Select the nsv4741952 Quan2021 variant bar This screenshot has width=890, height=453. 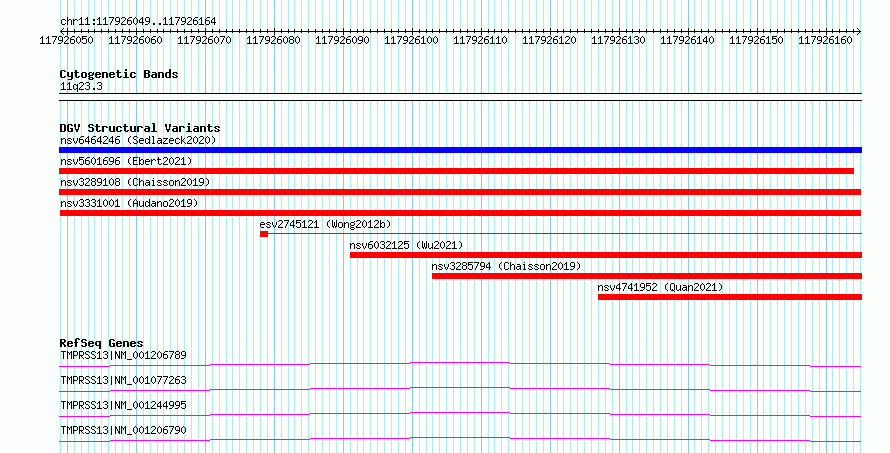pyautogui.click(x=730, y=297)
